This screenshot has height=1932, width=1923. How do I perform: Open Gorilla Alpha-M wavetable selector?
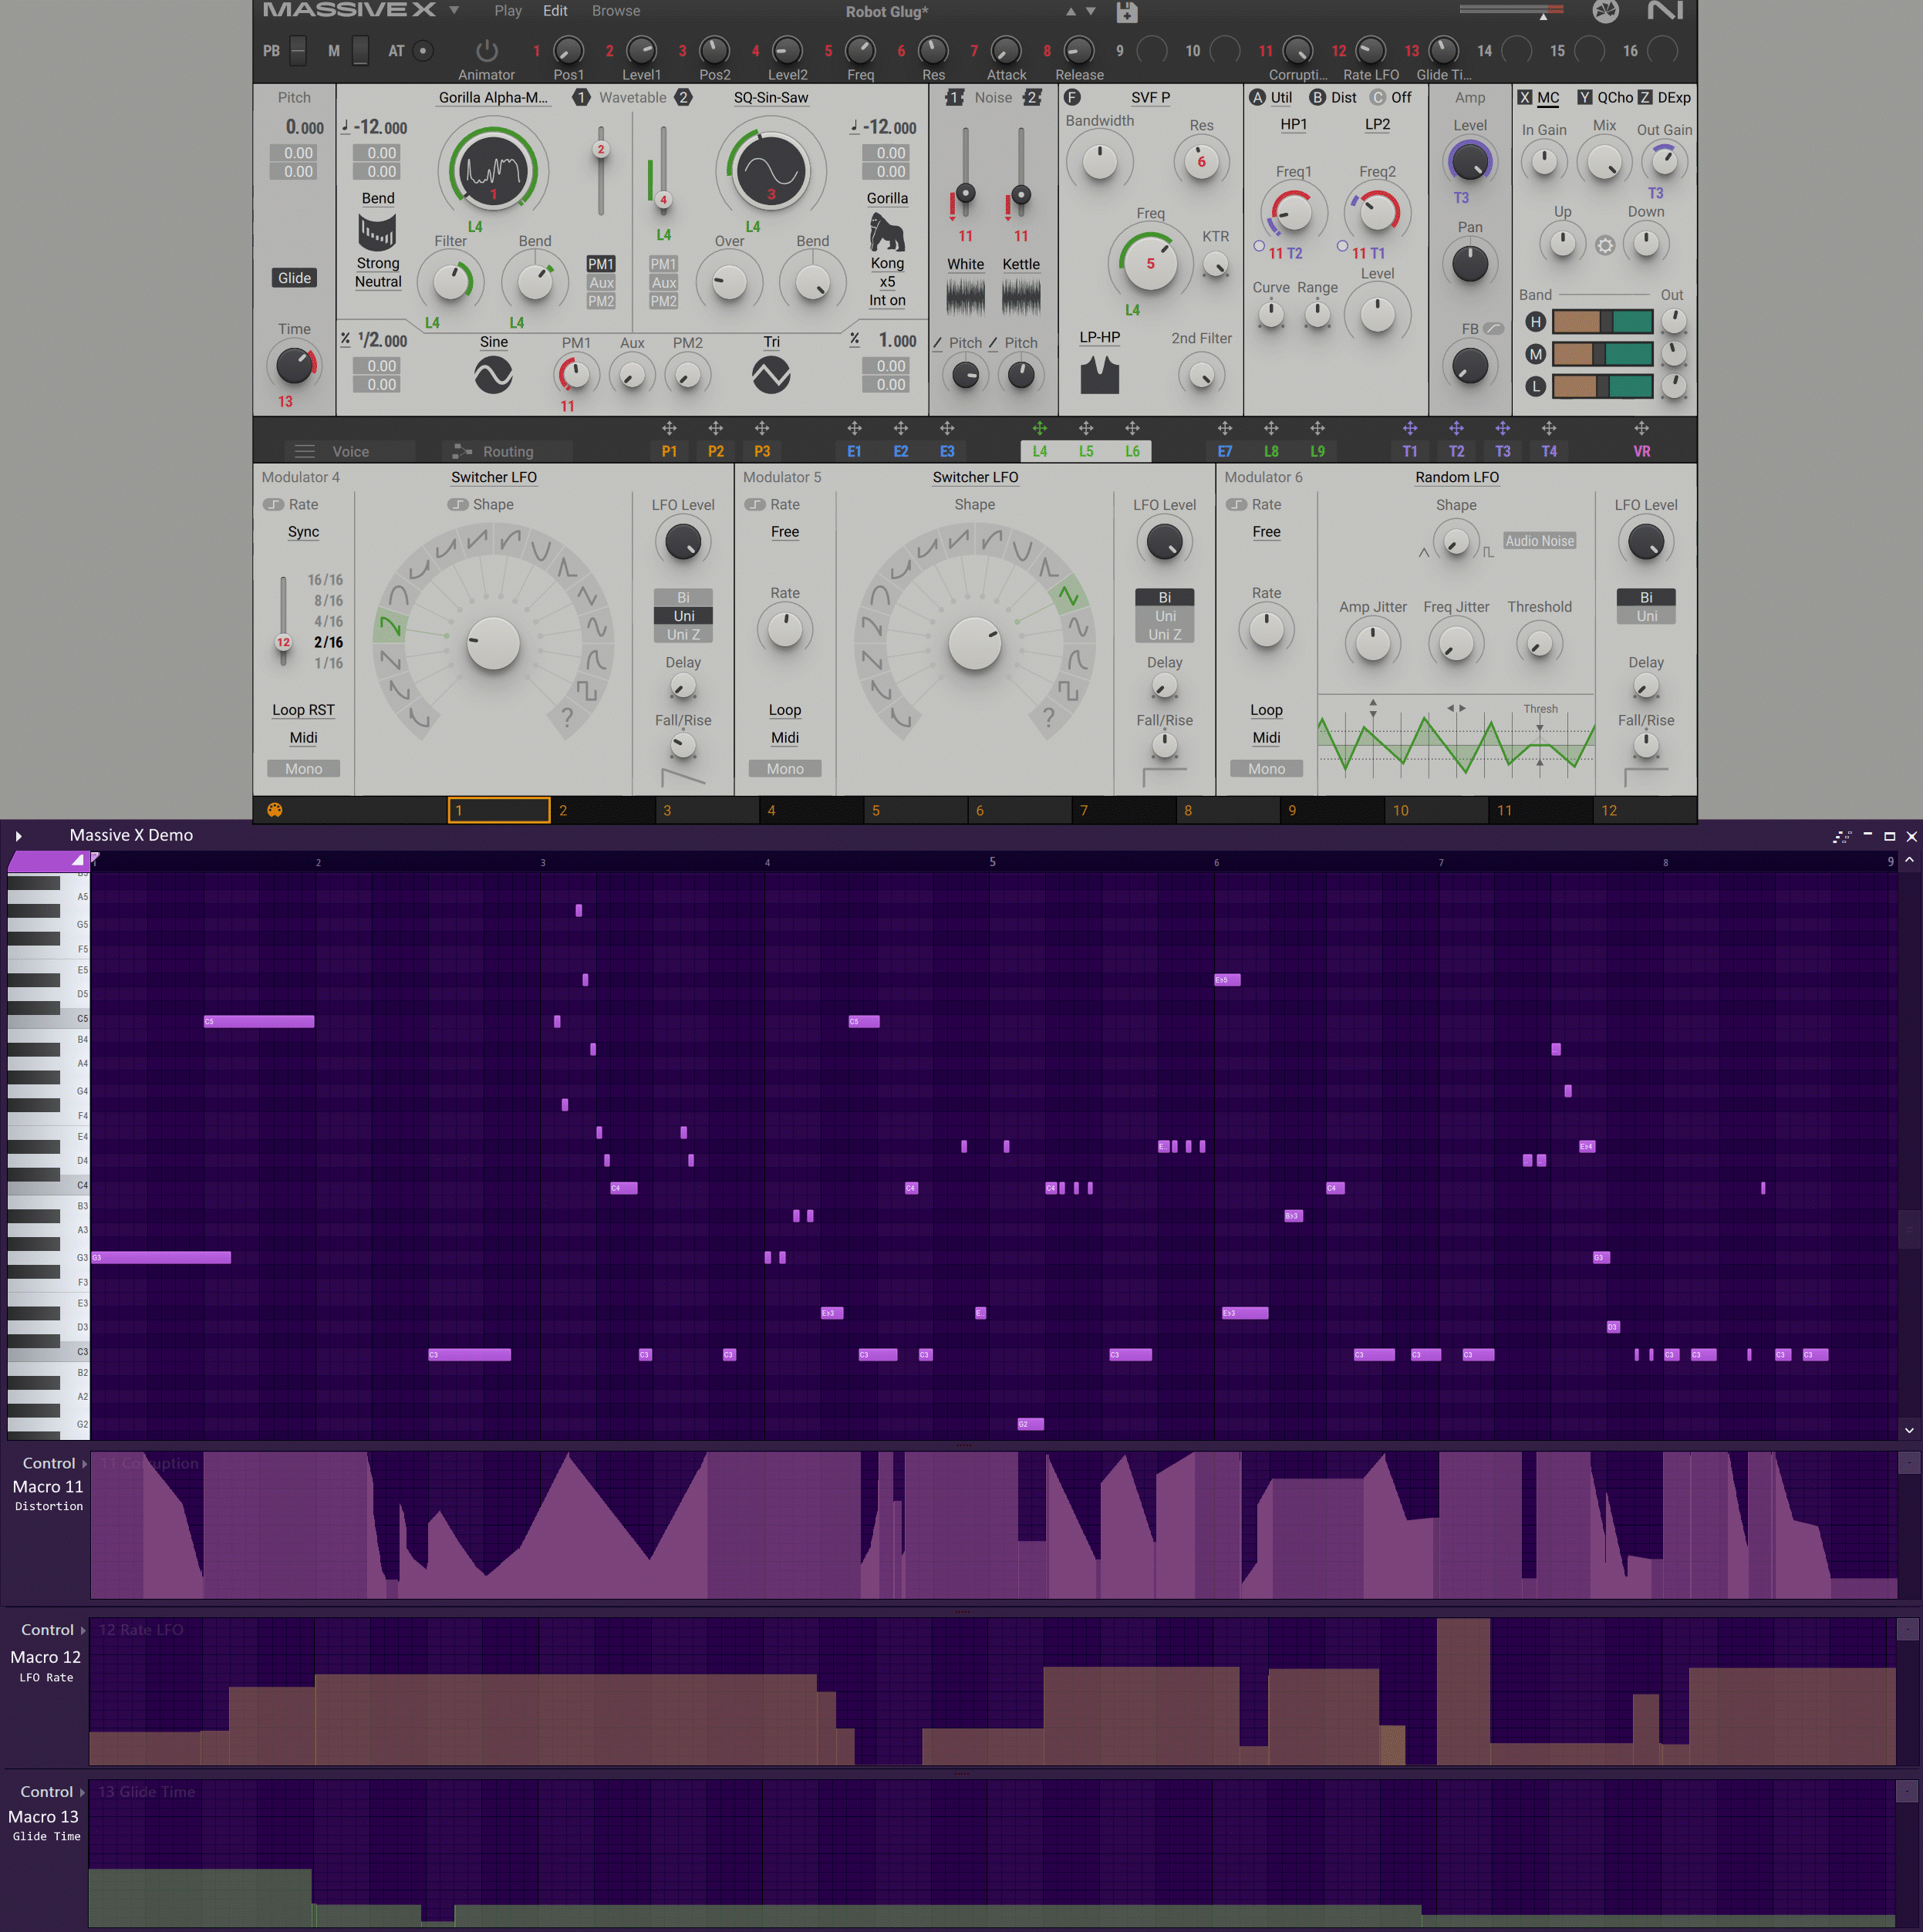pyautogui.click(x=493, y=98)
